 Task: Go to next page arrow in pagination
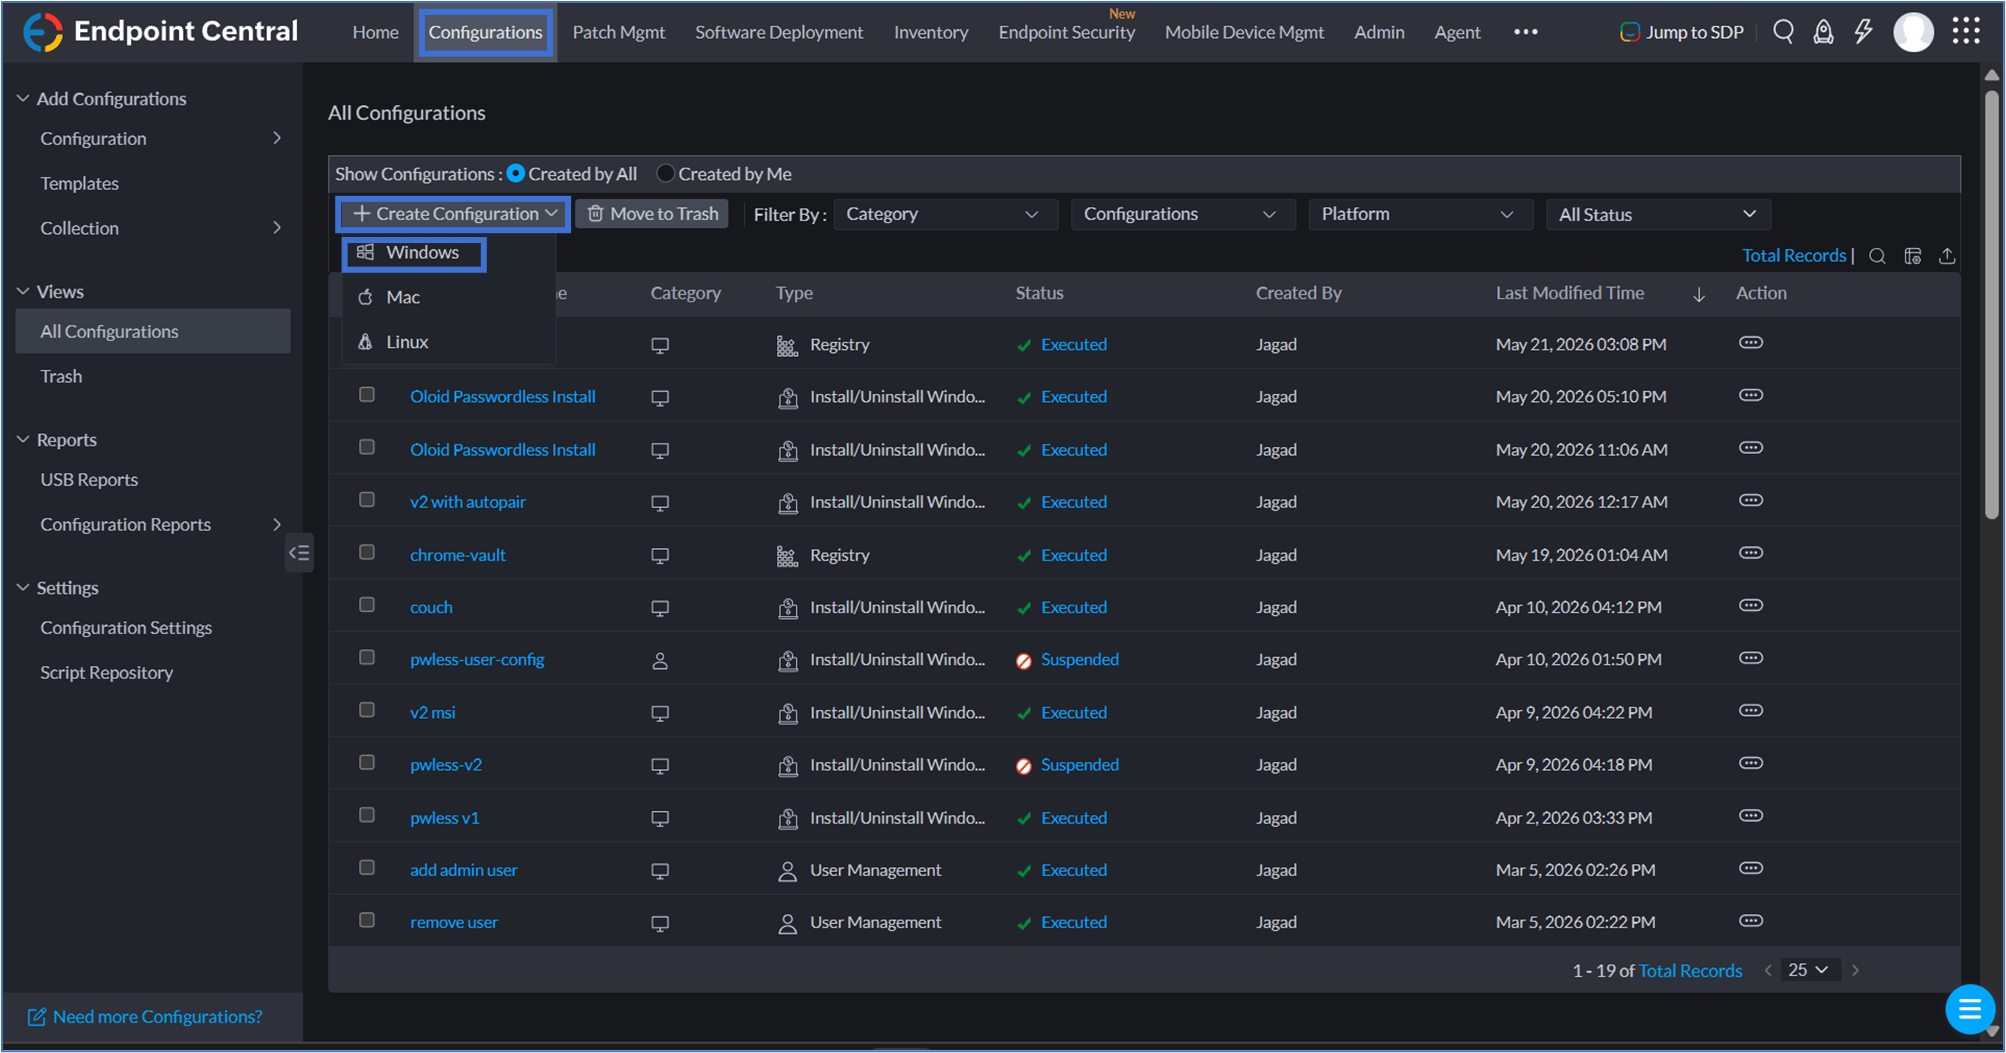tap(1855, 970)
